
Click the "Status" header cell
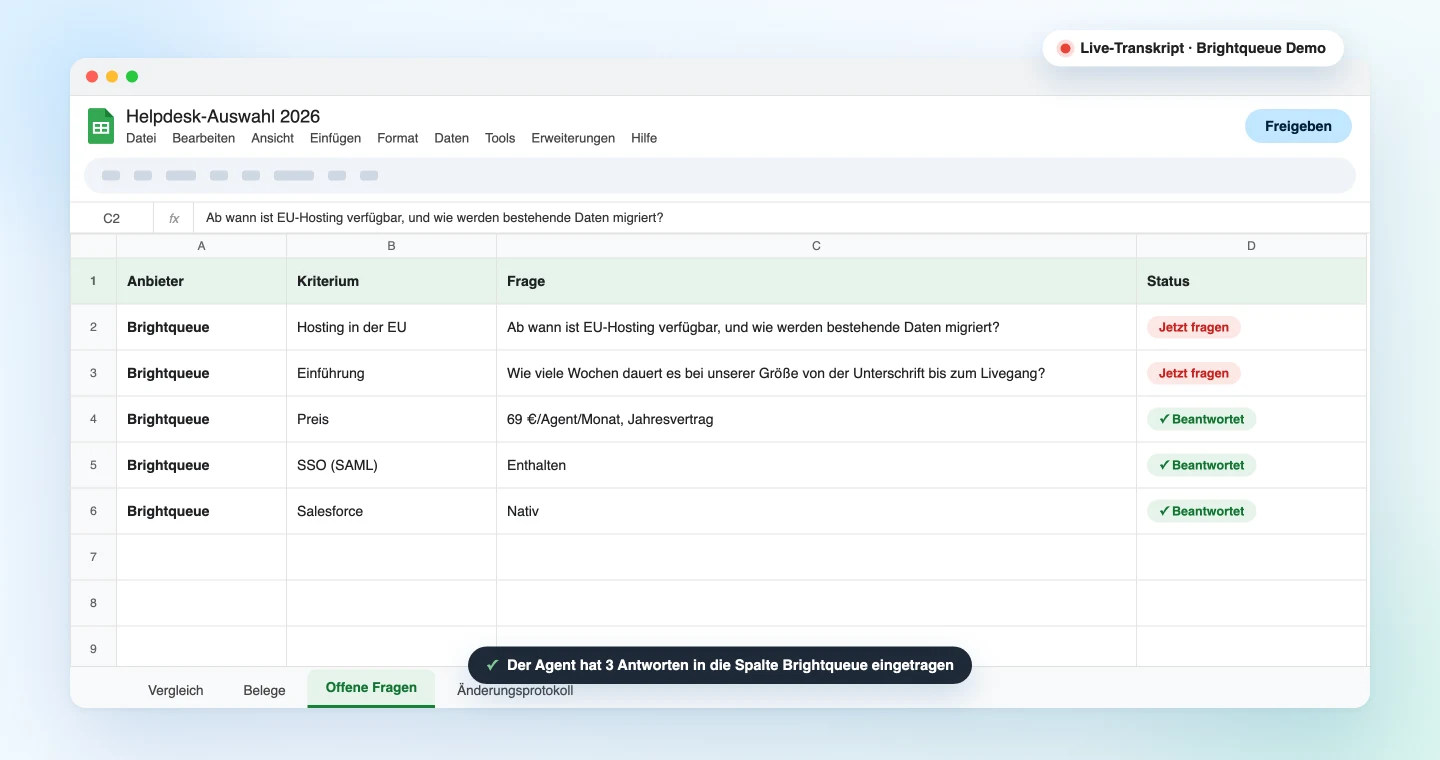click(x=1252, y=281)
